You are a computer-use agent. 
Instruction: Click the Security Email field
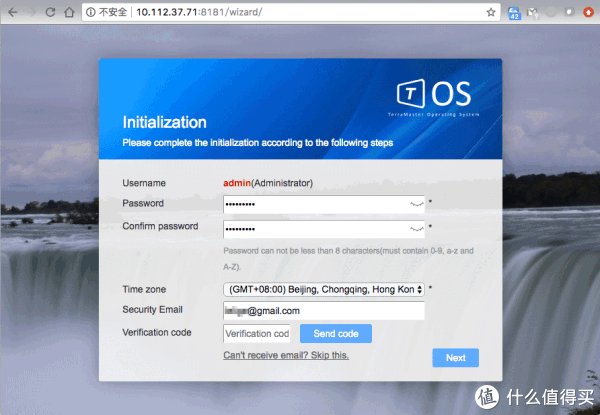pyautogui.click(x=324, y=310)
